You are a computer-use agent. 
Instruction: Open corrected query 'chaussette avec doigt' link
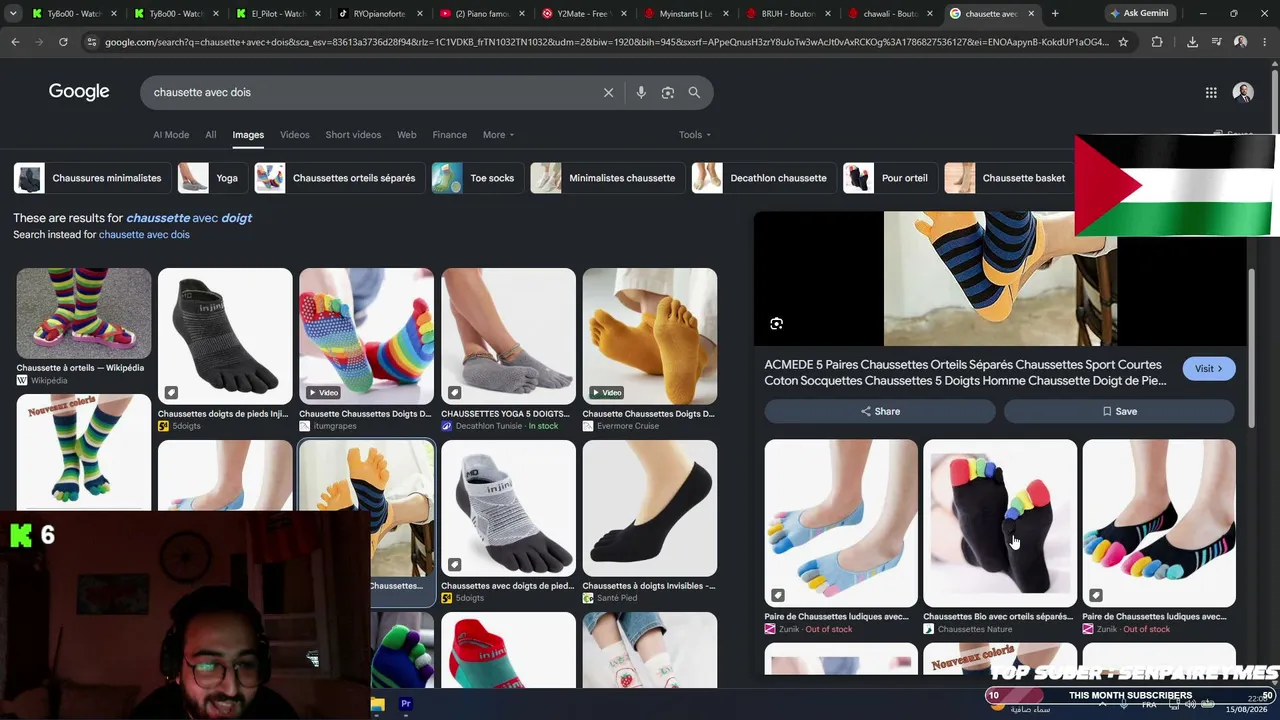click(189, 218)
